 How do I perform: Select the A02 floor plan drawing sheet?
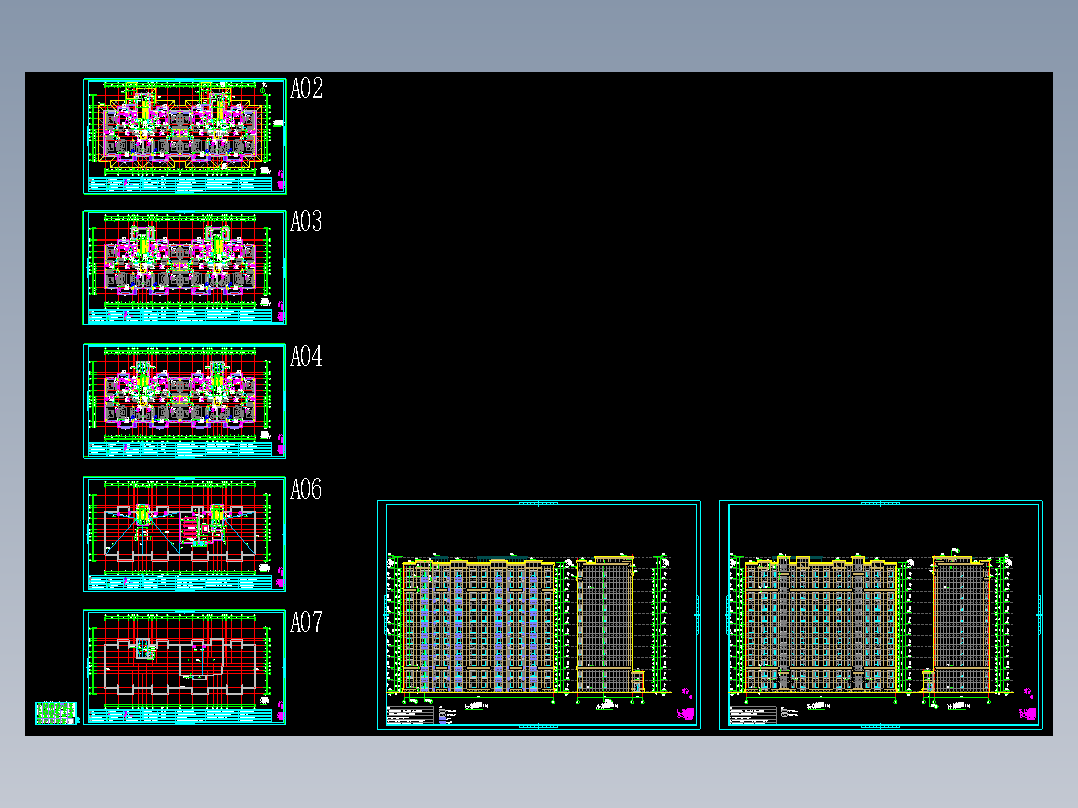click(x=184, y=136)
